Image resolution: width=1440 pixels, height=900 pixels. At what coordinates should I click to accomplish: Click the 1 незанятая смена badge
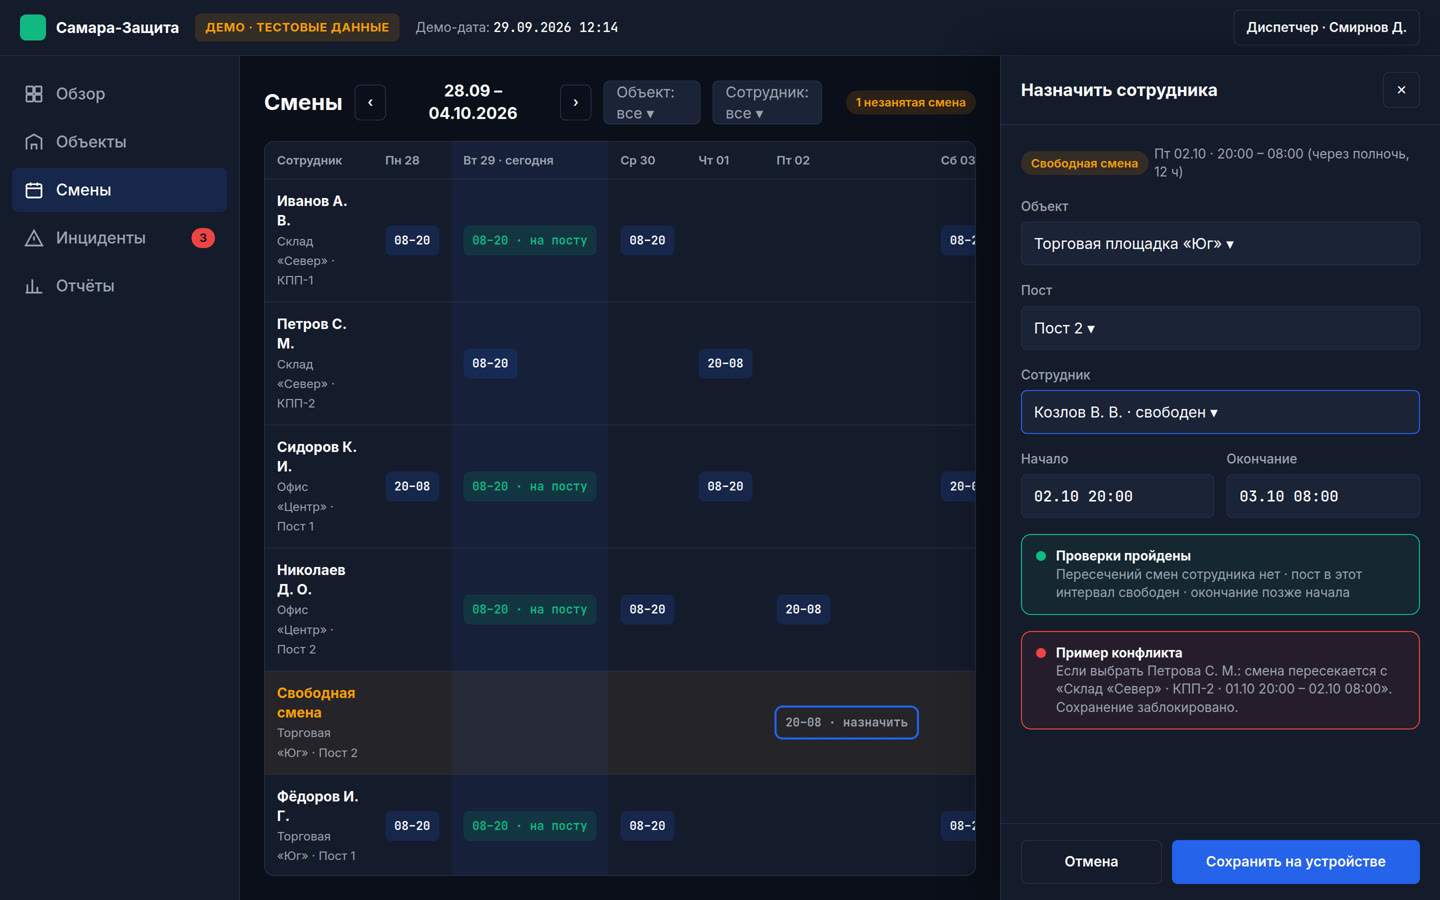pos(910,102)
